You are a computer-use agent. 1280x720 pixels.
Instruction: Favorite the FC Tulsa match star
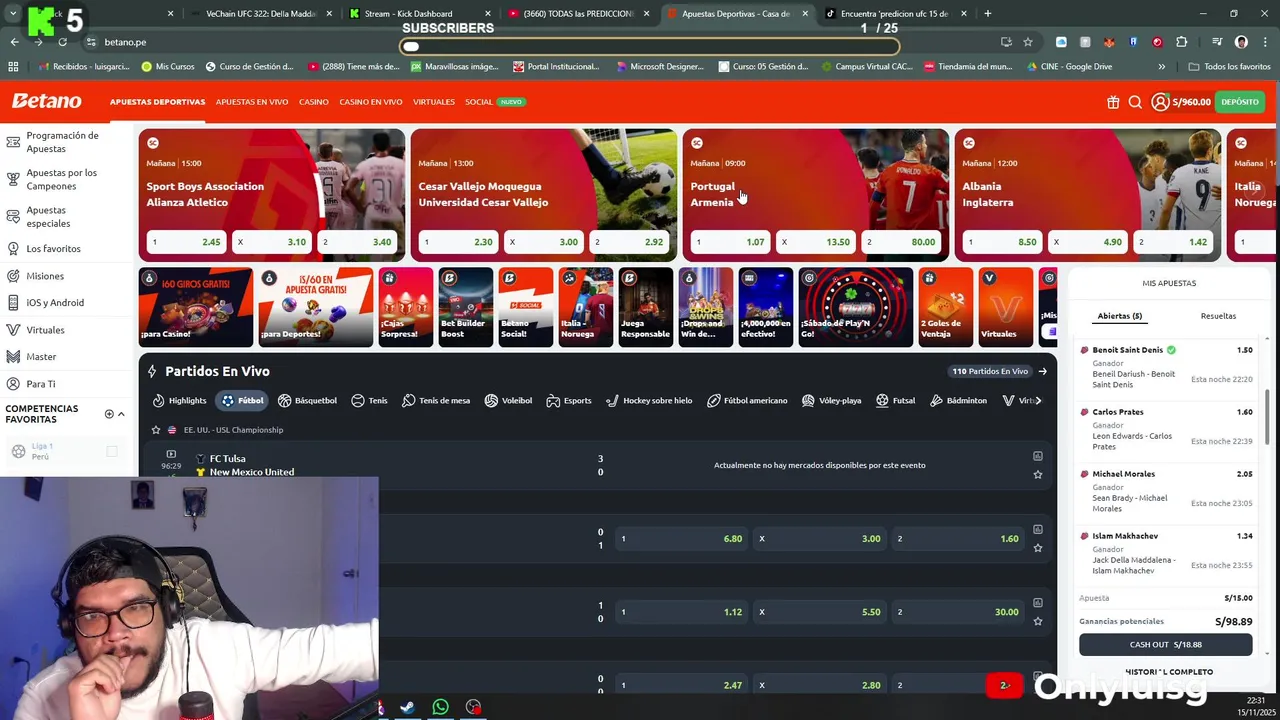(x=1038, y=475)
